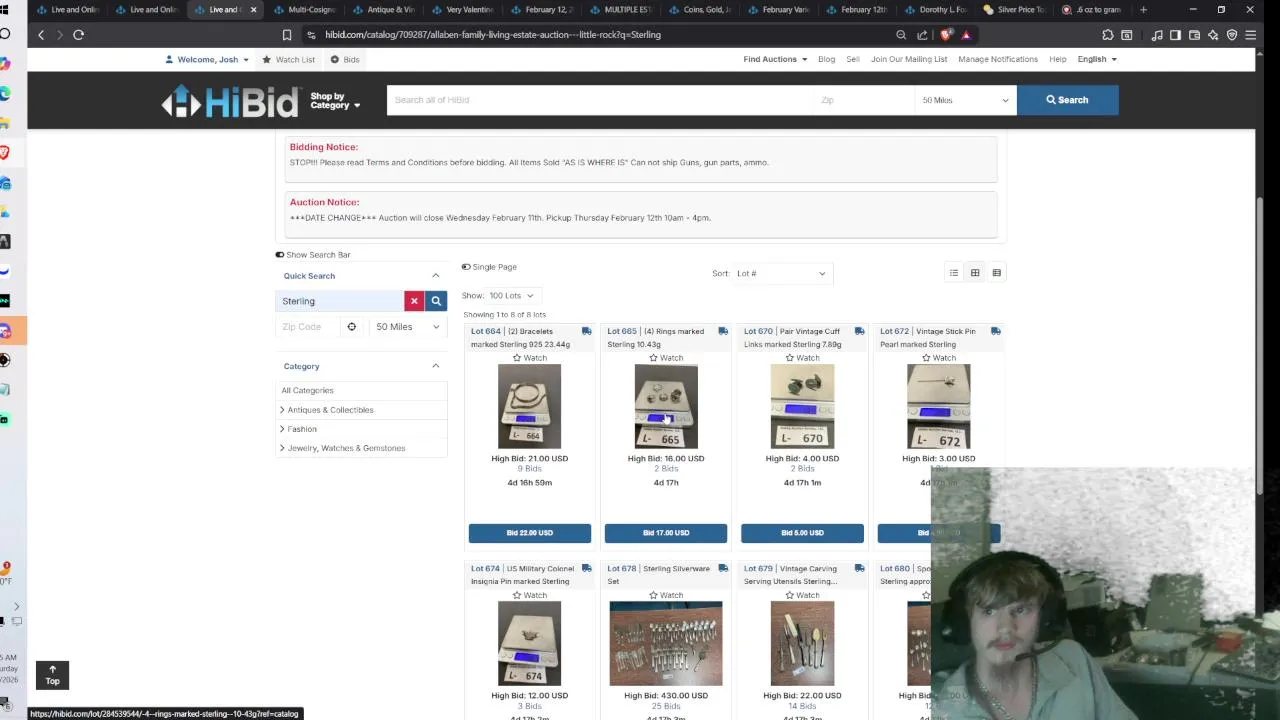Click the HiBid logo
This screenshot has width=1280, height=720.
[231, 101]
